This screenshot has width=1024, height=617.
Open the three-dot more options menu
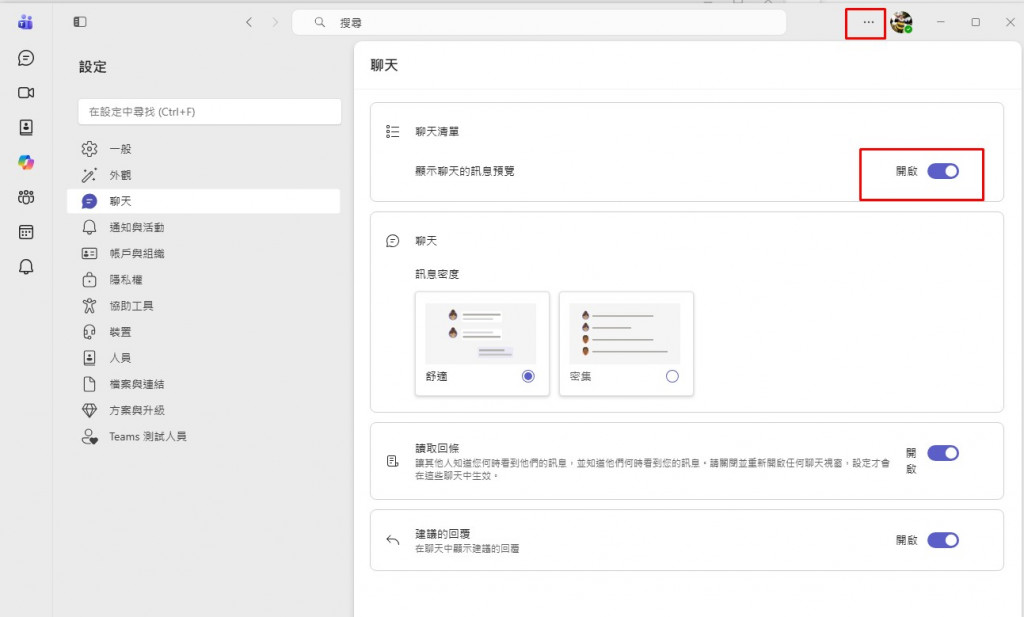coord(868,22)
